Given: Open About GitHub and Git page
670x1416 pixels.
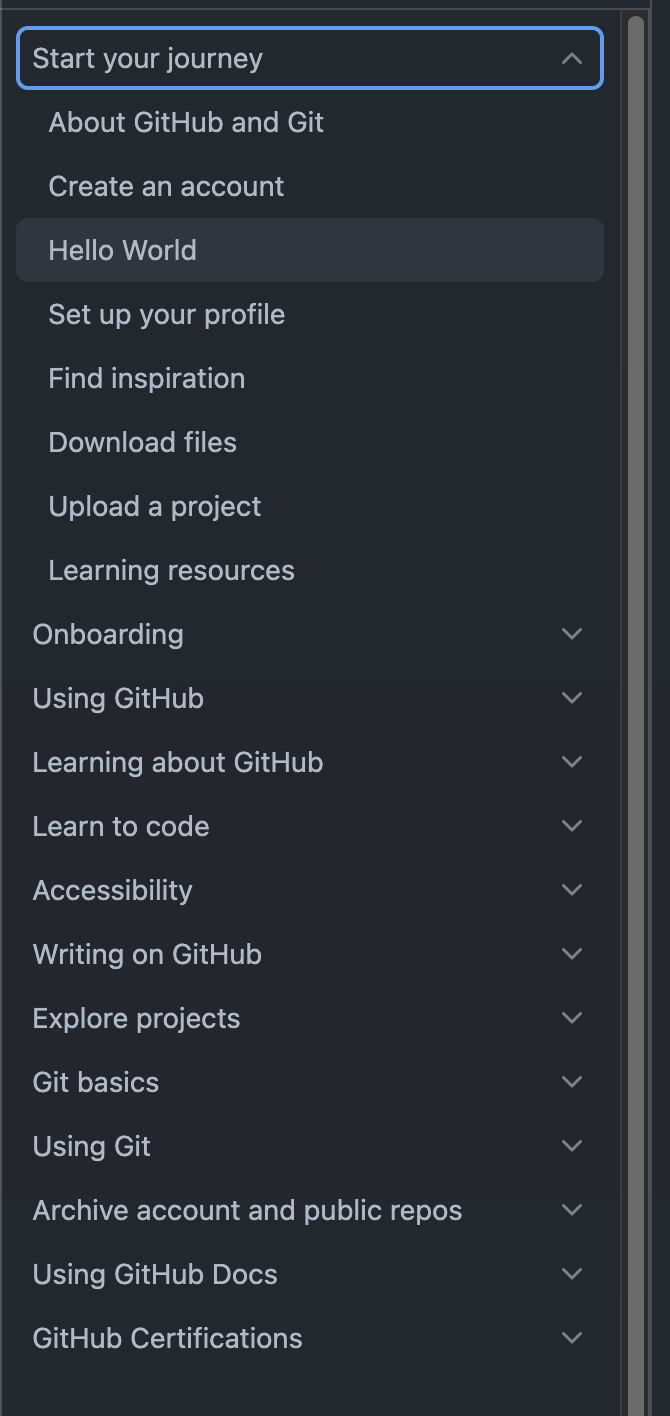Looking at the screenshot, I should pos(186,123).
